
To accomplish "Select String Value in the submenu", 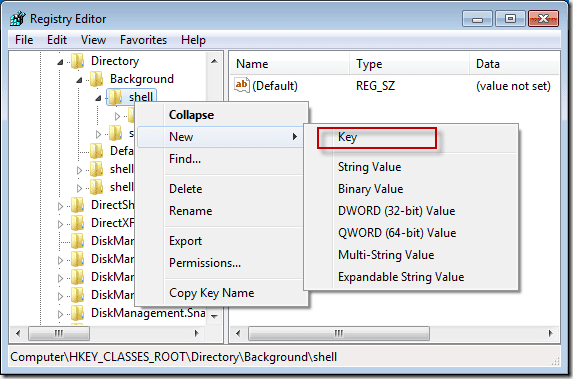I will [x=411, y=167].
